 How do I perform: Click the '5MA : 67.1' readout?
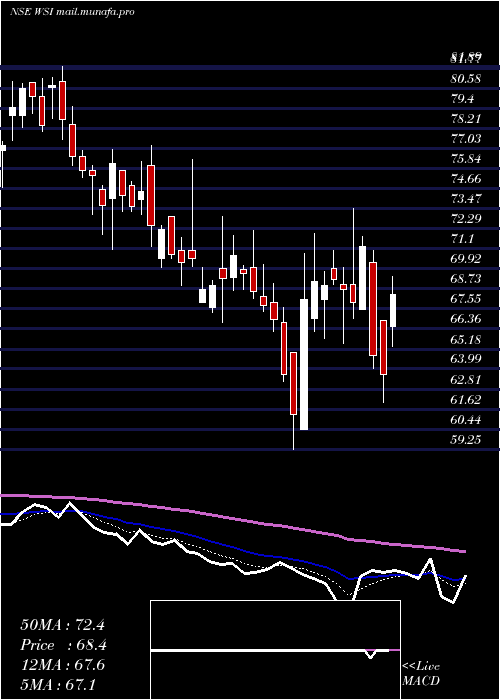tap(58, 684)
